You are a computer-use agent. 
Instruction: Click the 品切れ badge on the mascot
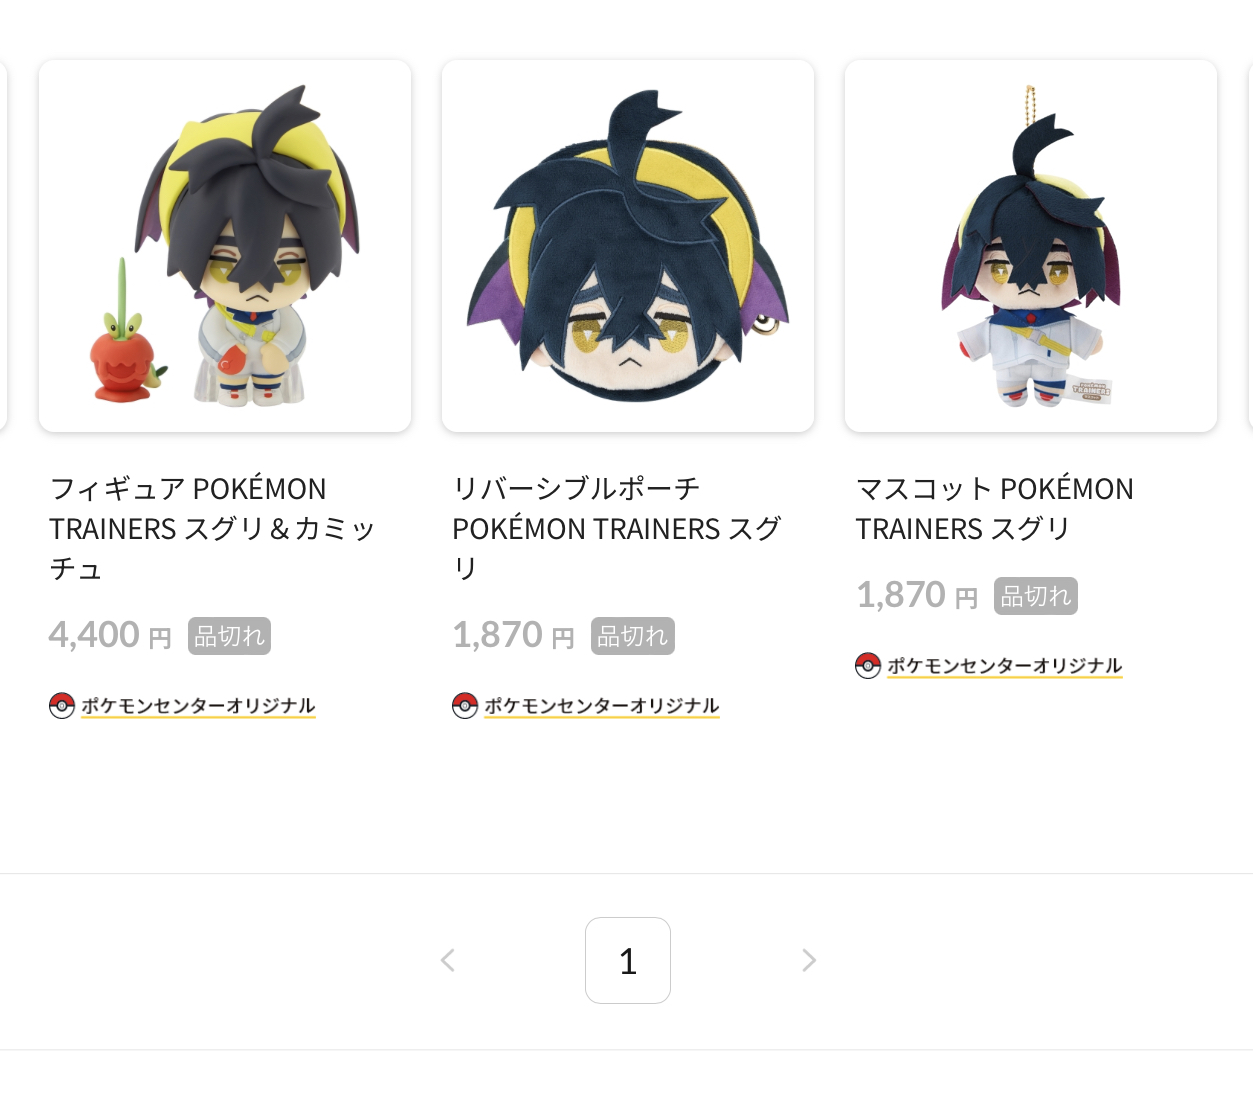(1036, 596)
